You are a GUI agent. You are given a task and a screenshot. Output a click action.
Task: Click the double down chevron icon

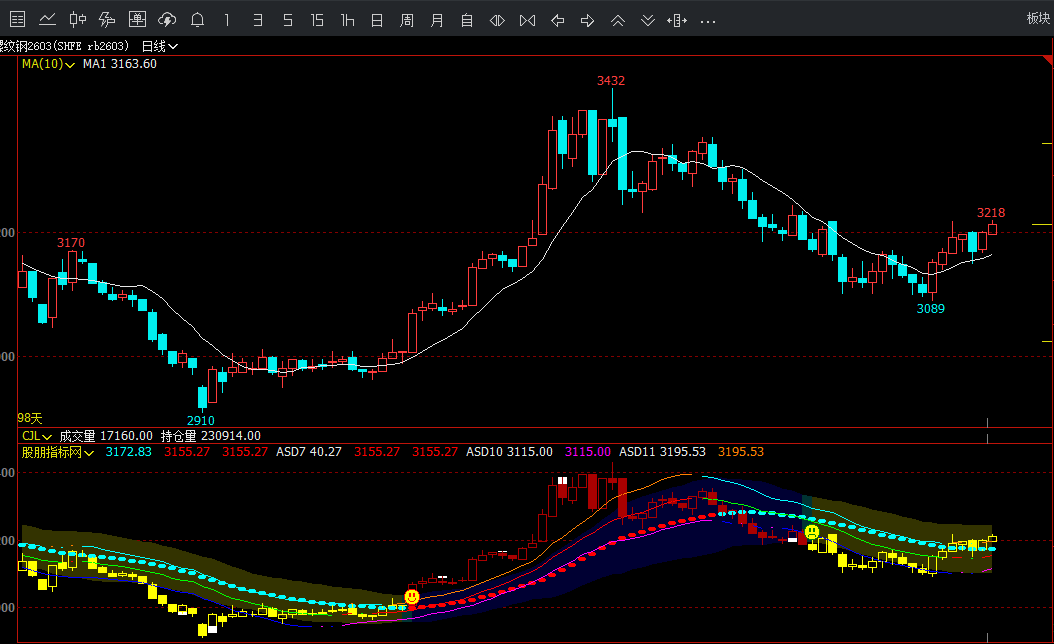[x=648, y=21]
